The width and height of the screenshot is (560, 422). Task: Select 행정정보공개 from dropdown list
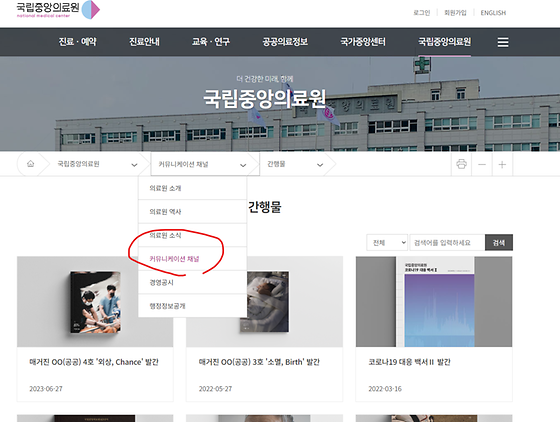192,306
